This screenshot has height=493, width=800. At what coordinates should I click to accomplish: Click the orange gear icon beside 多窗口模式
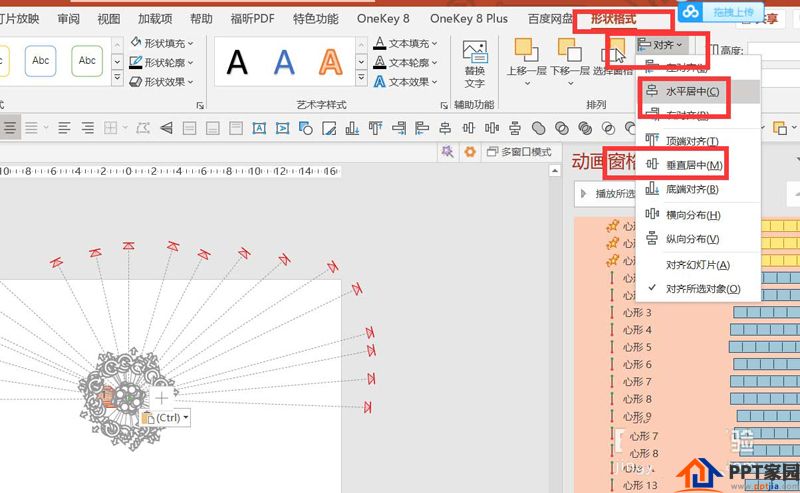coord(471,152)
